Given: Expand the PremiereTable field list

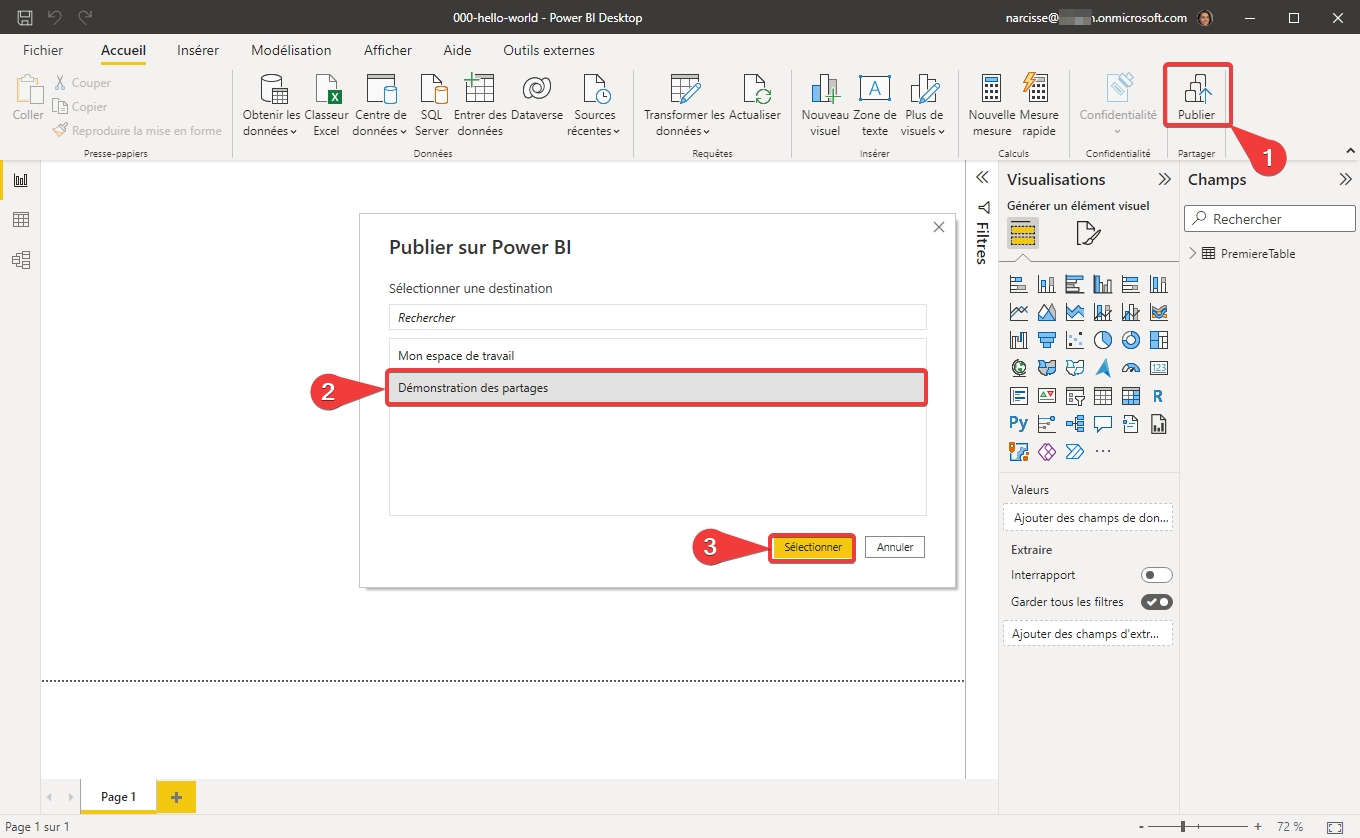Looking at the screenshot, I should 1193,254.
